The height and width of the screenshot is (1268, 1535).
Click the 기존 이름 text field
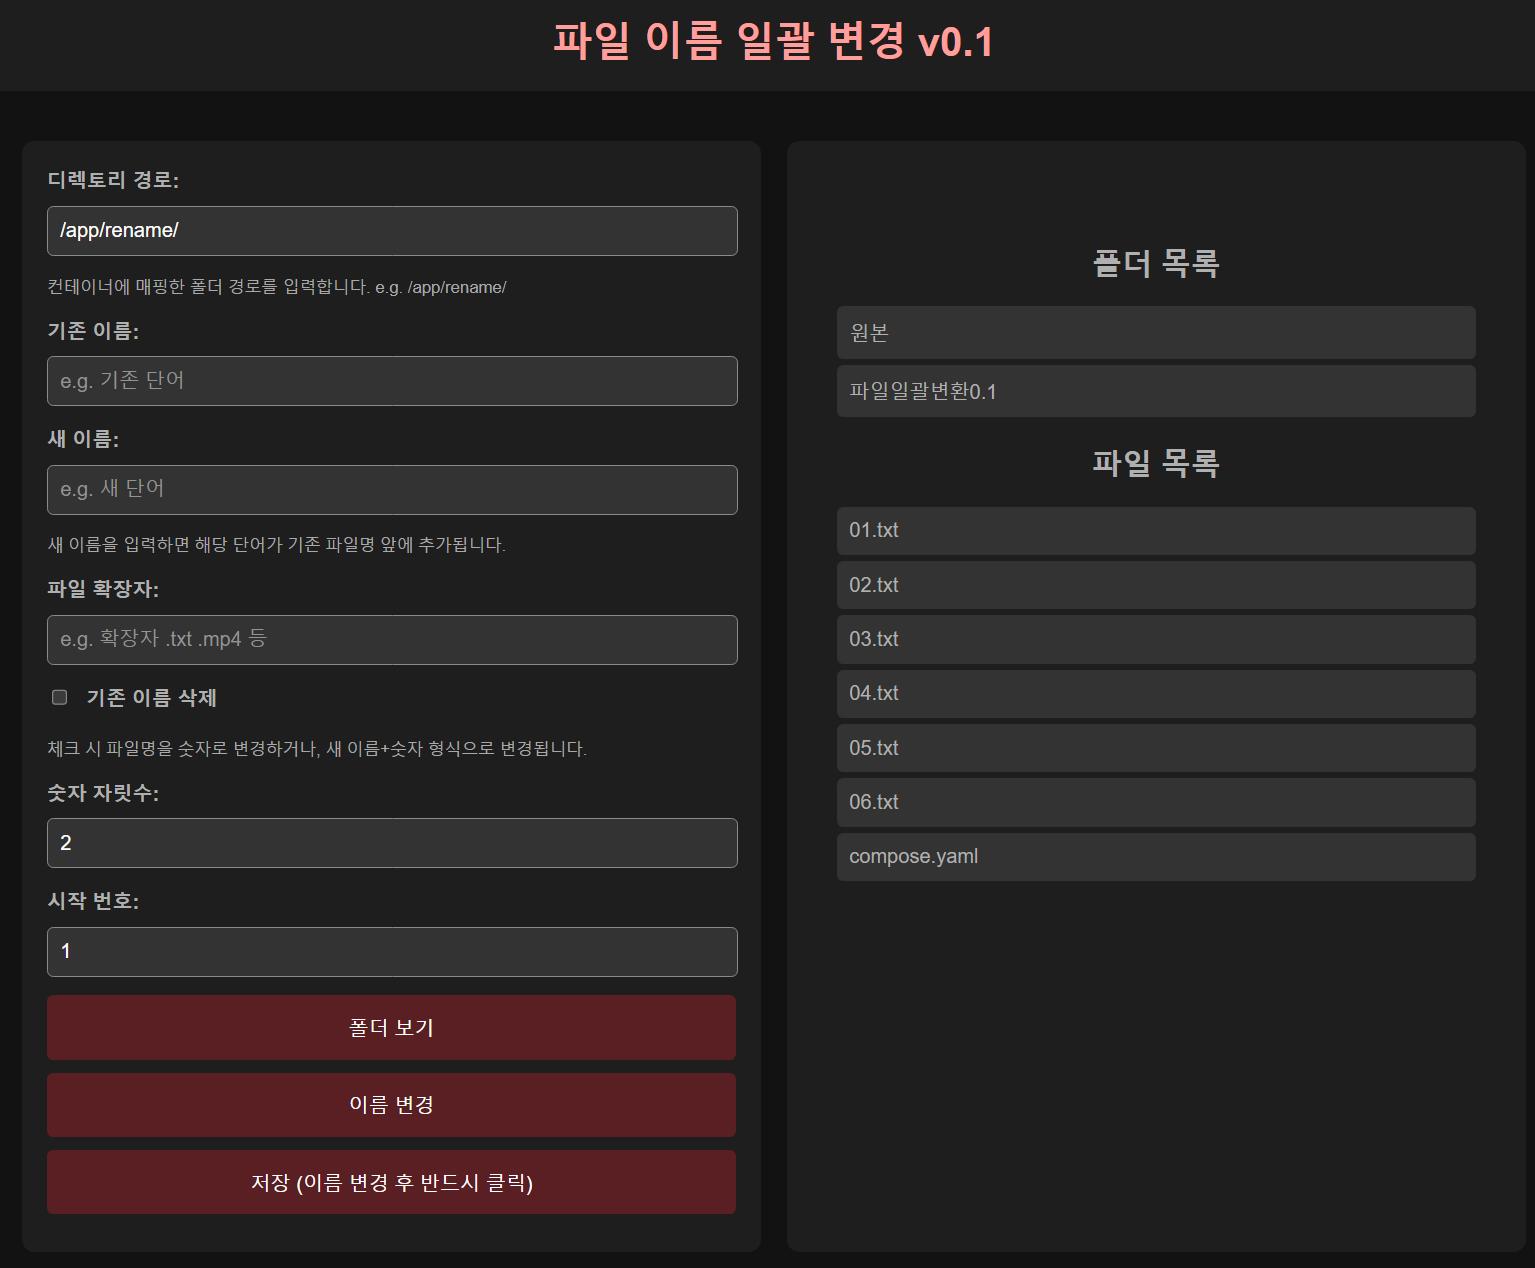coord(392,381)
